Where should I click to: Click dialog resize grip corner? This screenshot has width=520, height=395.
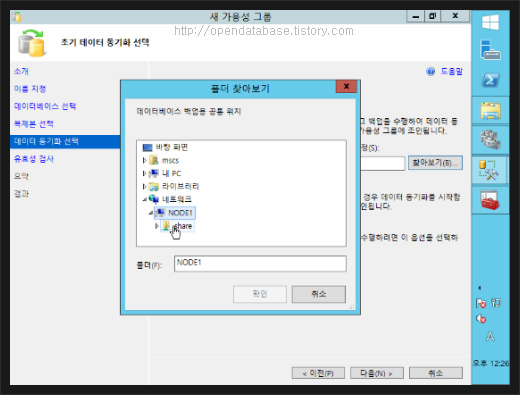(x=351, y=307)
